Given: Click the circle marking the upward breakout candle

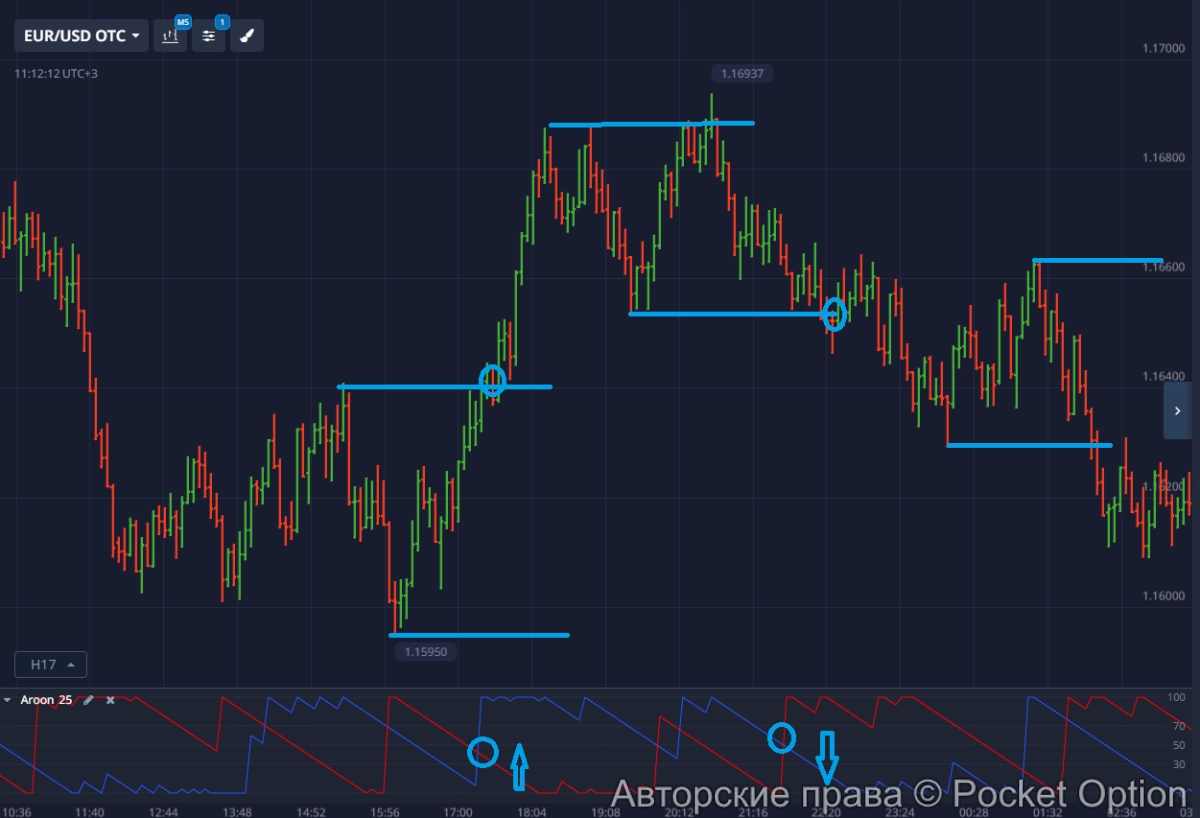Looking at the screenshot, I should pyautogui.click(x=492, y=381).
